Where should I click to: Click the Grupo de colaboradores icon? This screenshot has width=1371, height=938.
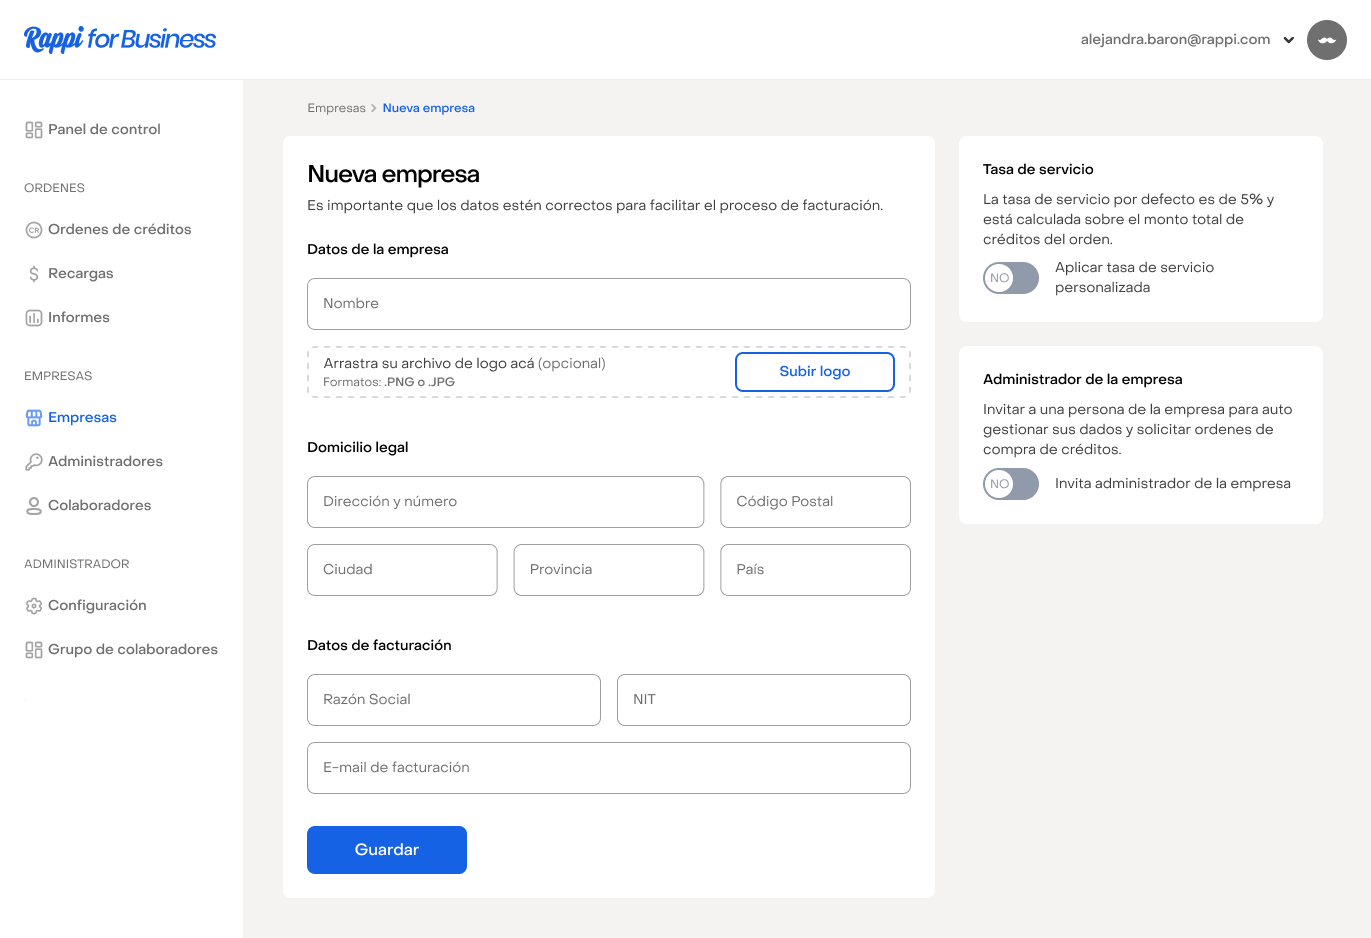34,650
